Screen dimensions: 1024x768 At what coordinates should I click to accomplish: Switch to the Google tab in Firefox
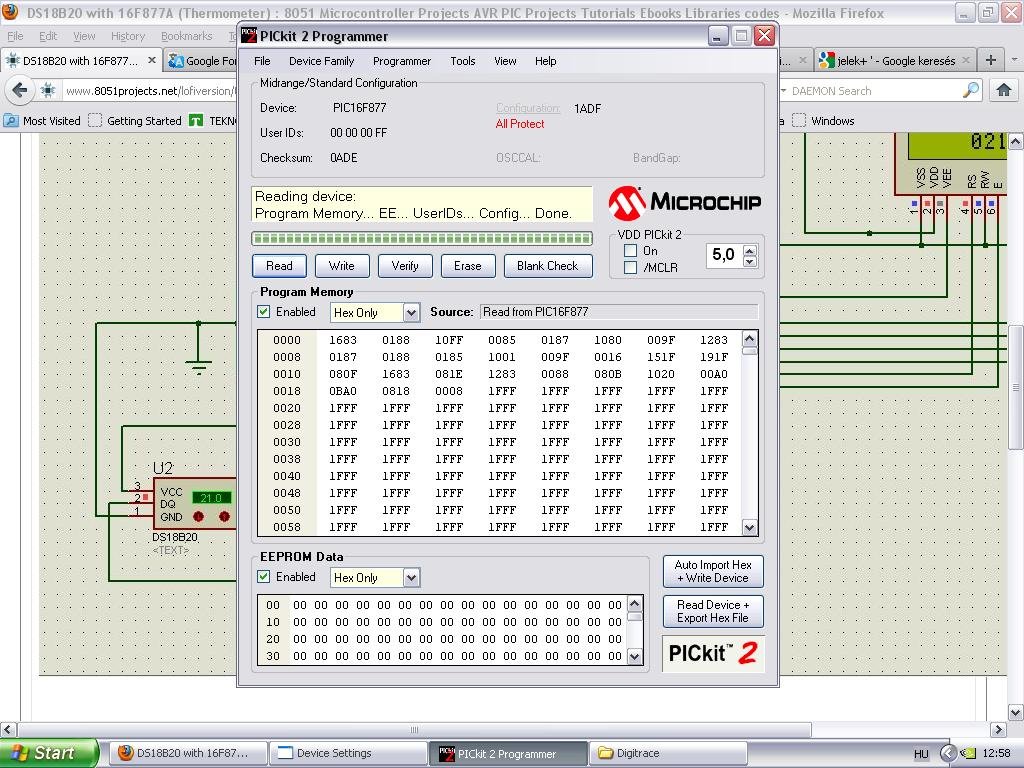[201, 61]
